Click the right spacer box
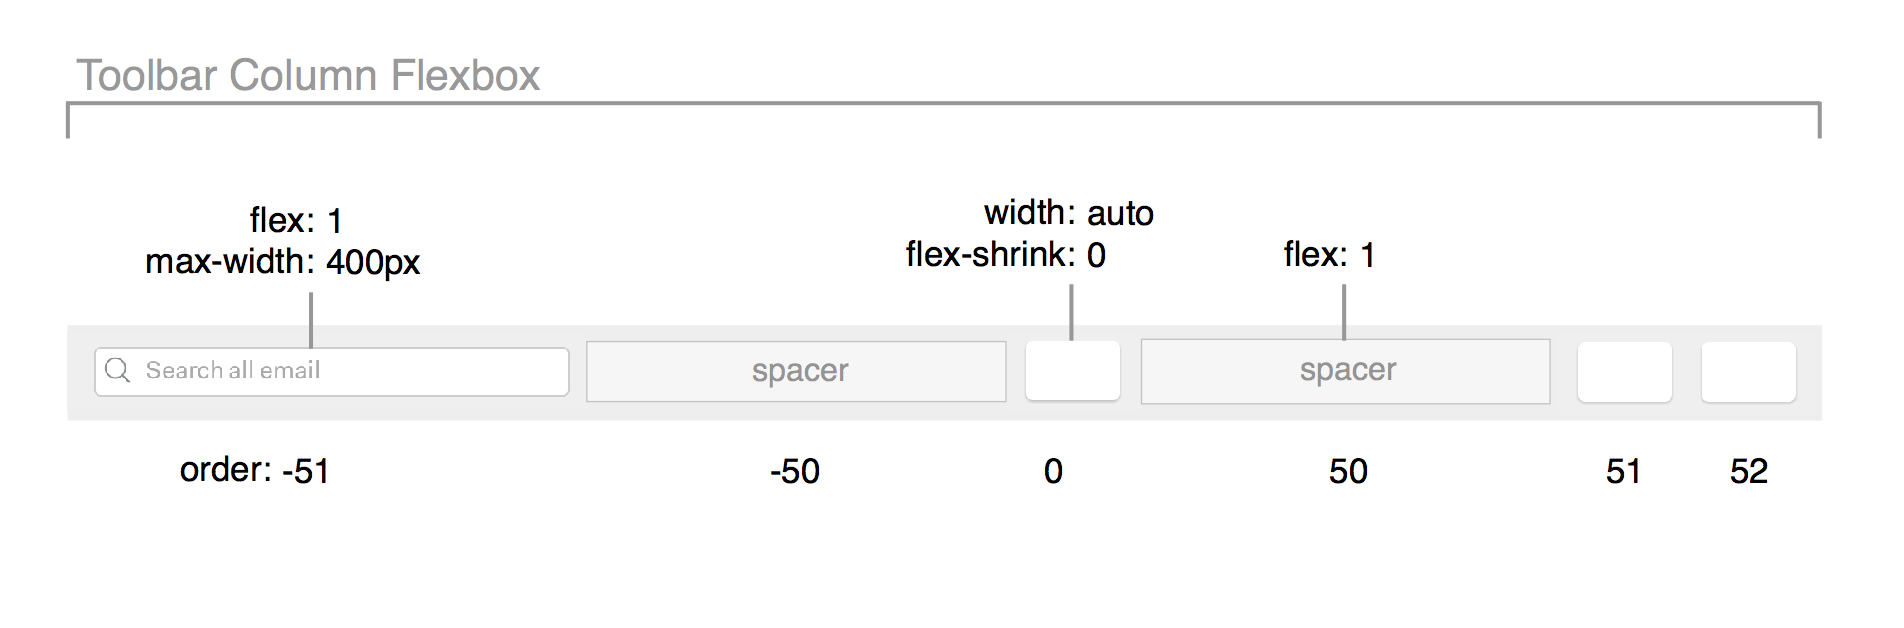The width and height of the screenshot is (1904, 628). (1346, 372)
